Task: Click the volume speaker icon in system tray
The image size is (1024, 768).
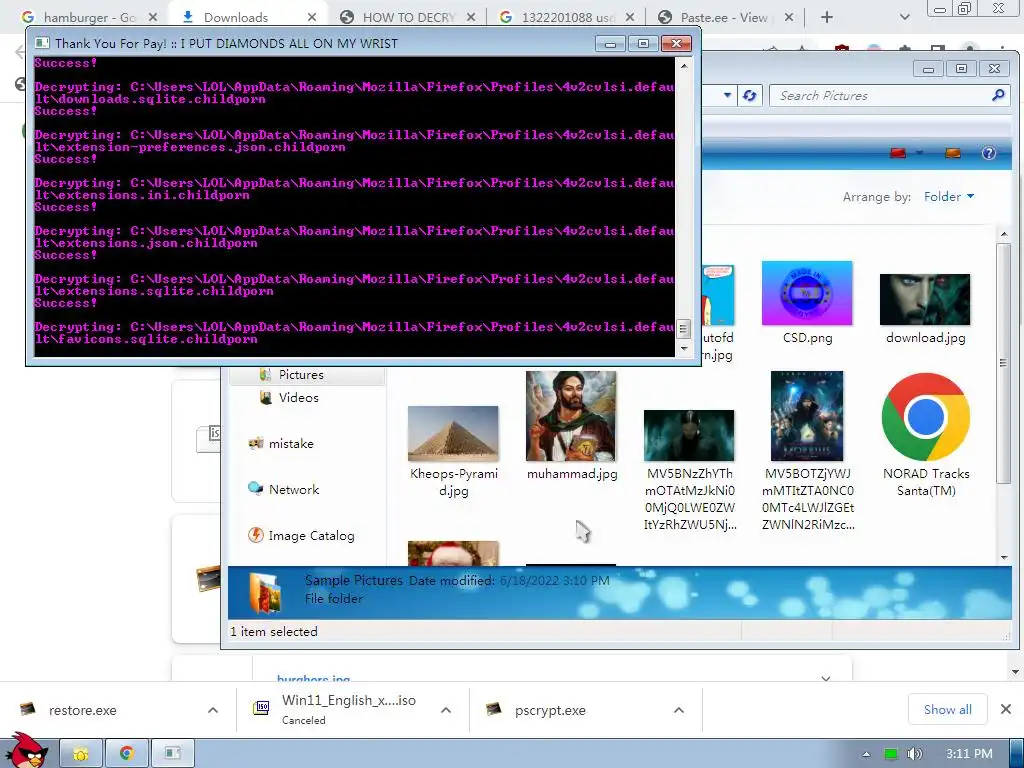Action: tap(915, 754)
